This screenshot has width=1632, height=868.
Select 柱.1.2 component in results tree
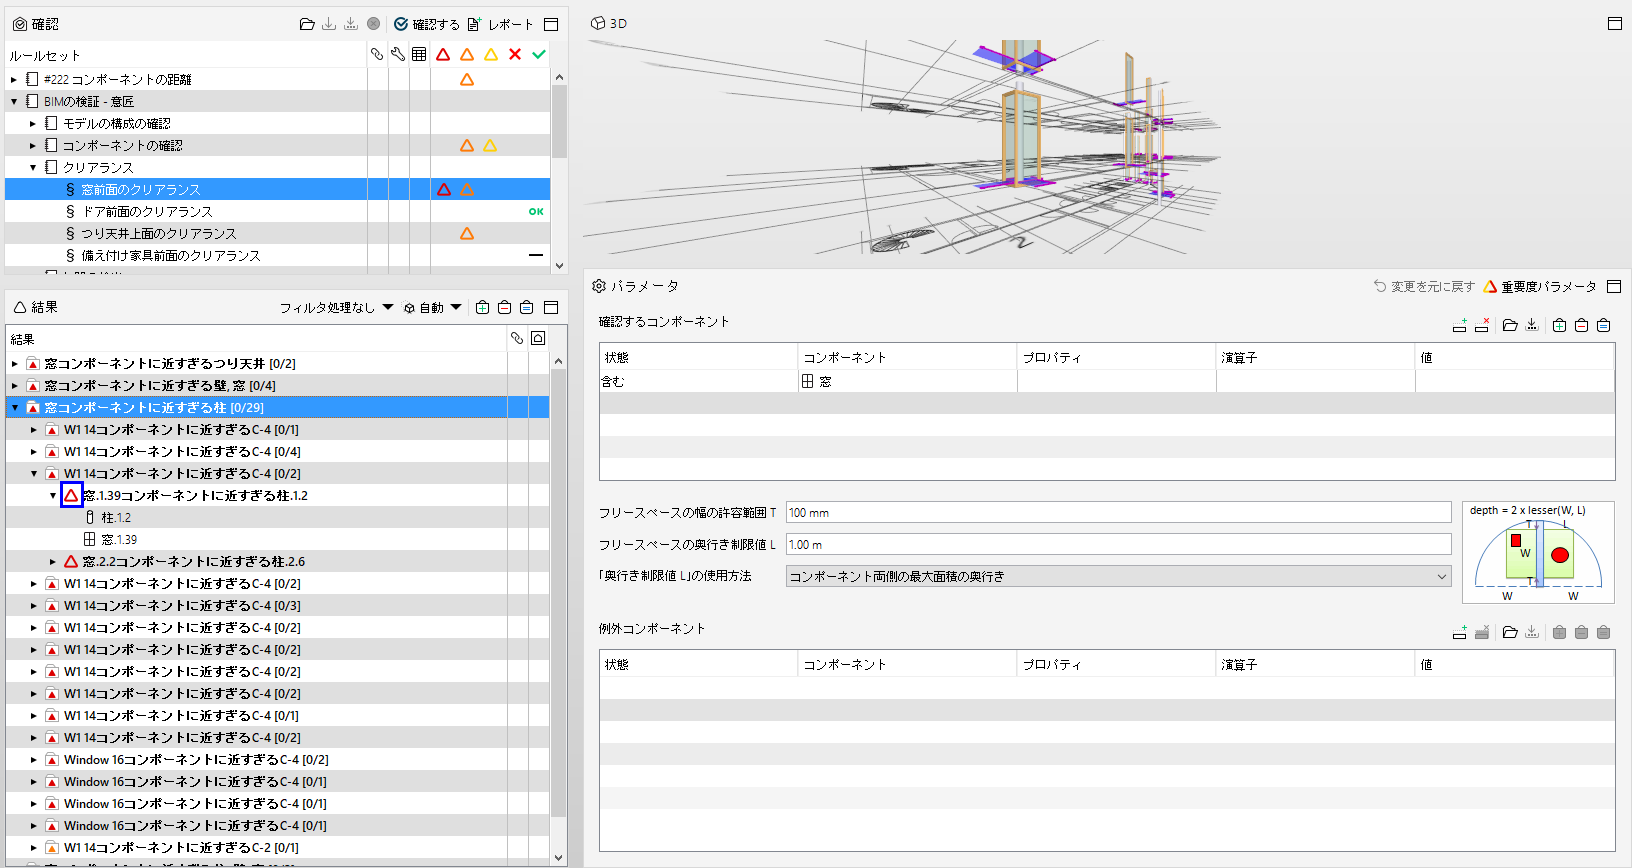coord(116,517)
